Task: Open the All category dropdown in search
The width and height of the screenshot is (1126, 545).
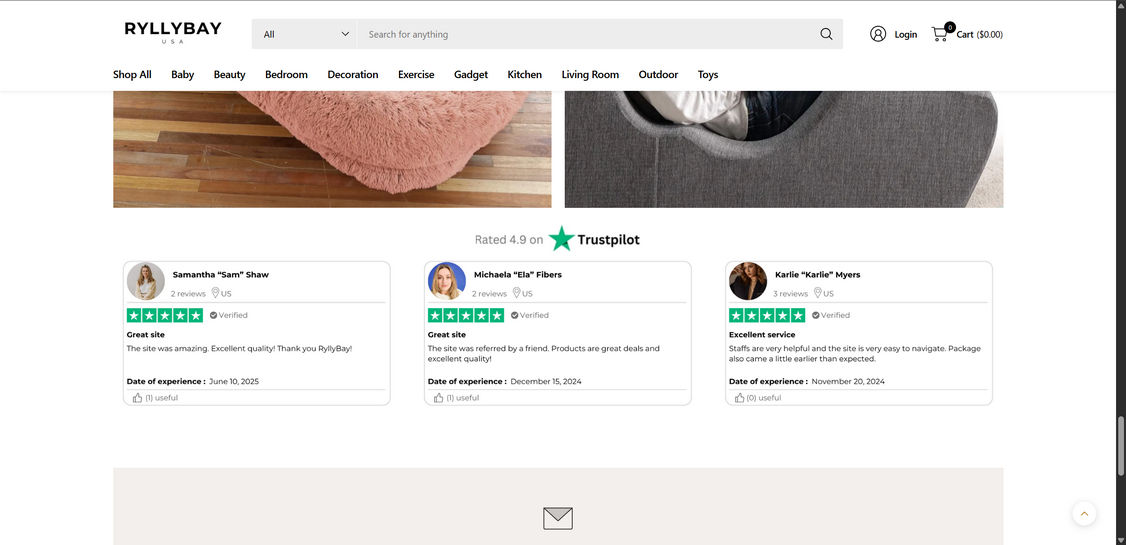Action: [x=304, y=34]
